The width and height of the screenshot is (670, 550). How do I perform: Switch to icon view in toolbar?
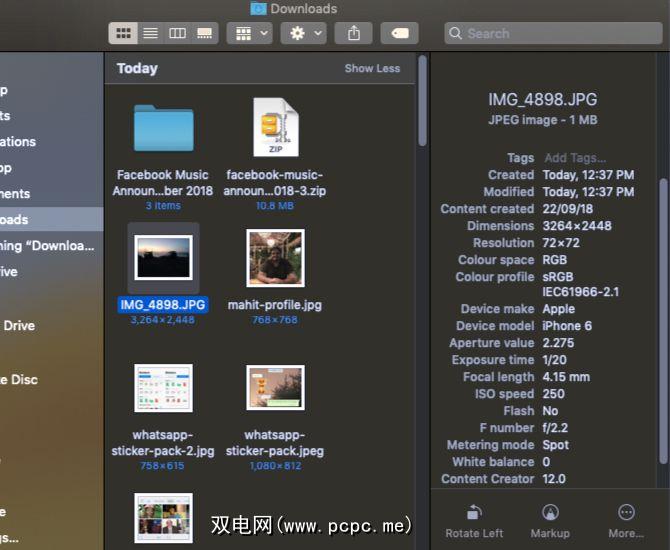[123, 33]
